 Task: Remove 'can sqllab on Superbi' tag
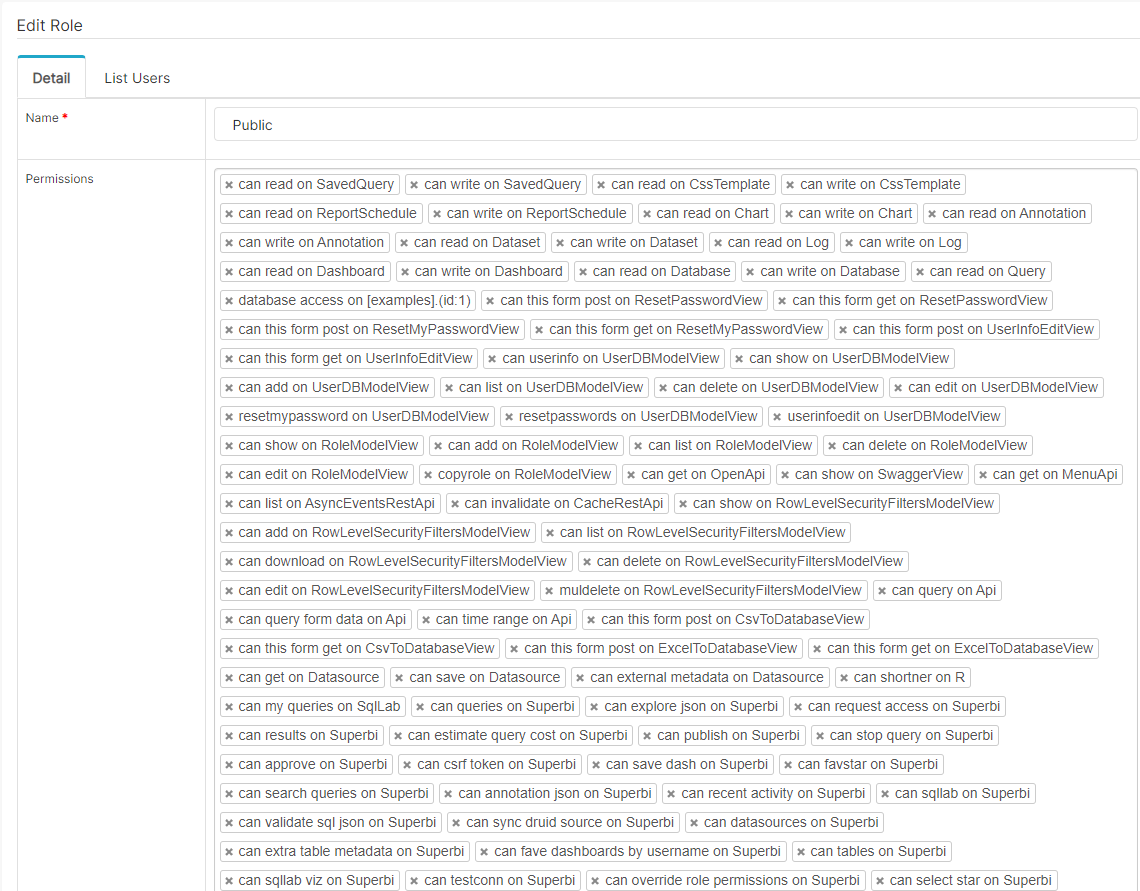pos(886,795)
